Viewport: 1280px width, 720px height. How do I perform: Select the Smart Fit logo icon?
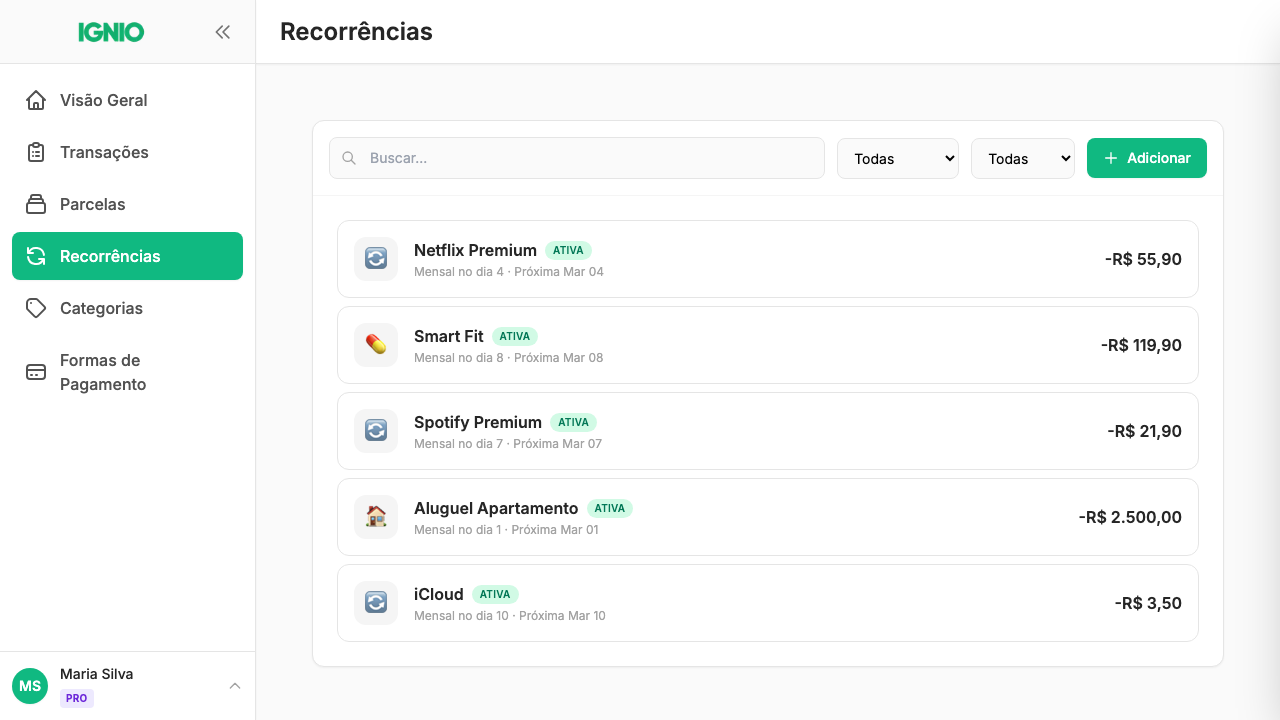click(375, 345)
